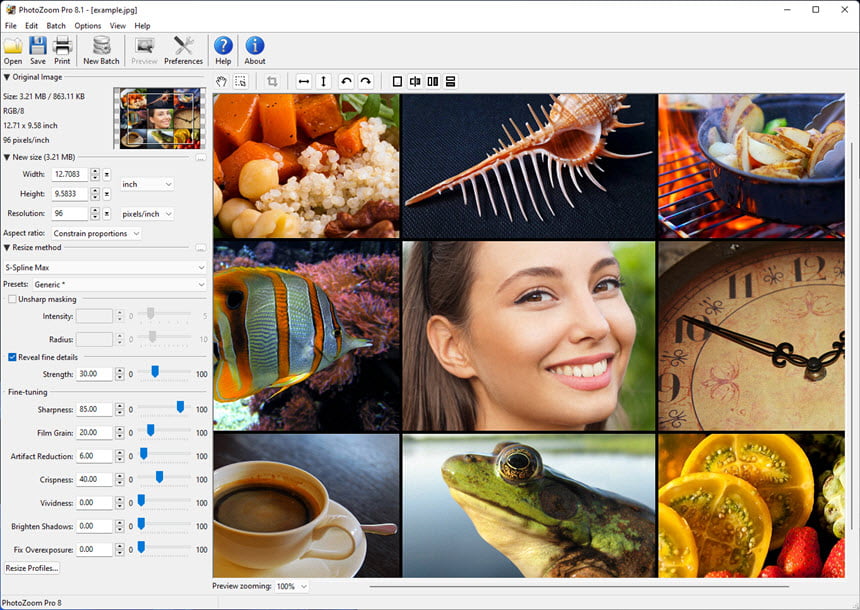This screenshot has height=610, width=860.
Task: Collapse the New size section
Action: (7, 157)
